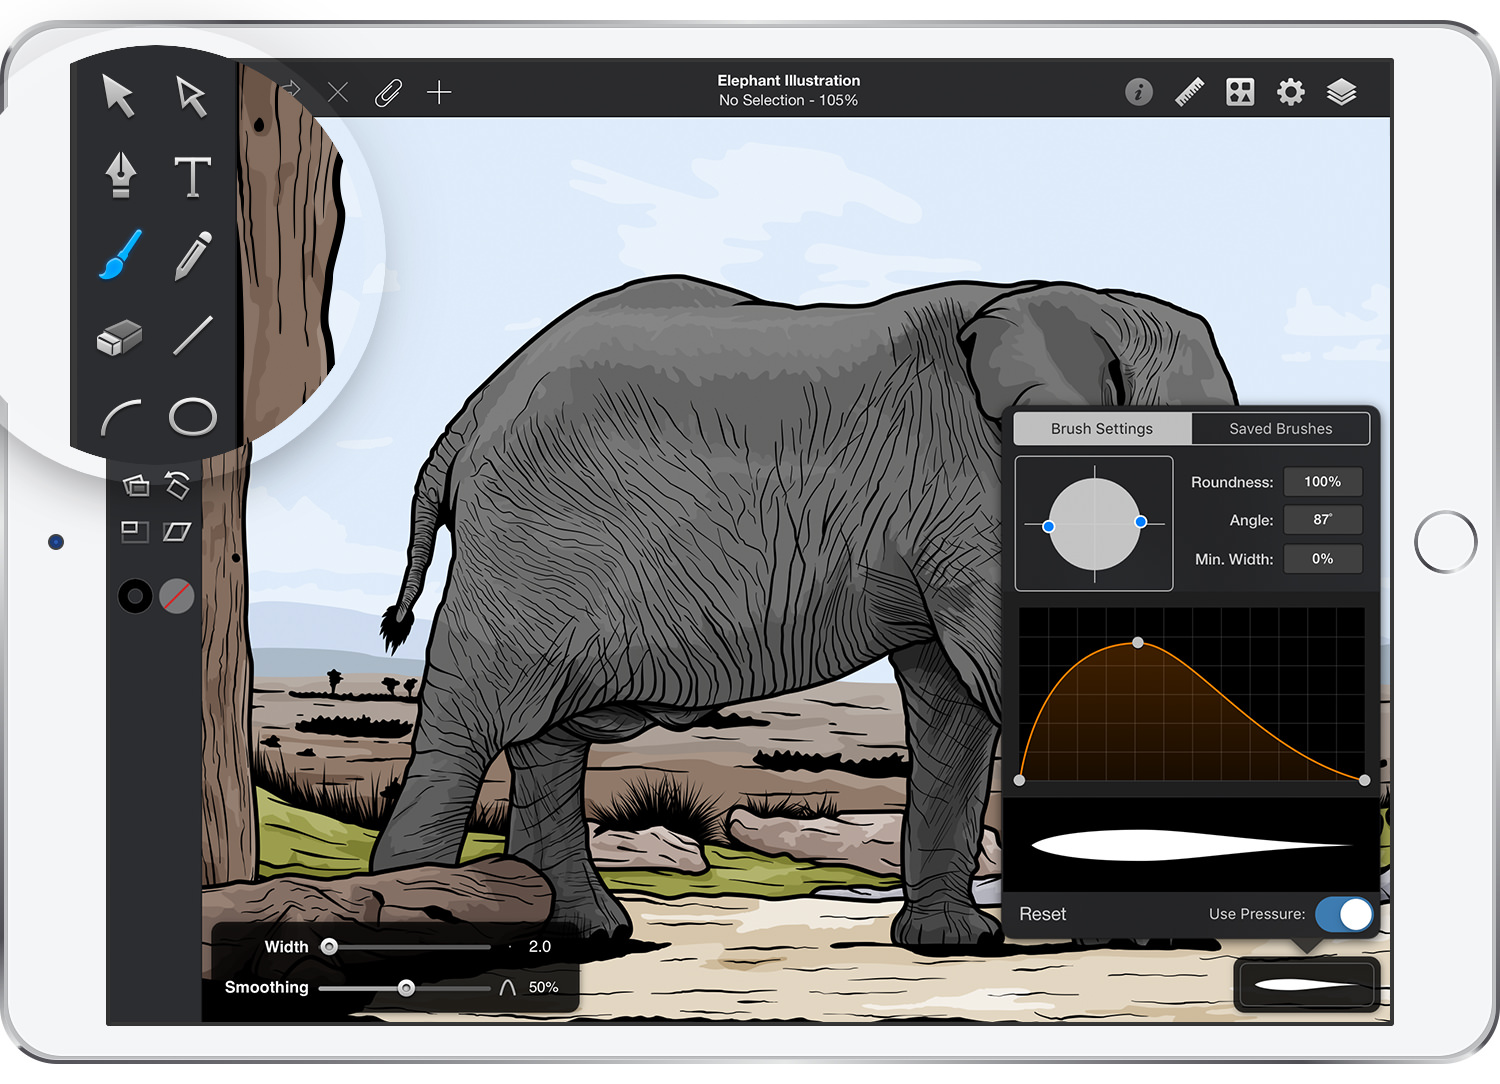This screenshot has width=1500, height=1084.
Task: Click the Width slider handle
Action: pyautogui.click(x=329, y=946)
